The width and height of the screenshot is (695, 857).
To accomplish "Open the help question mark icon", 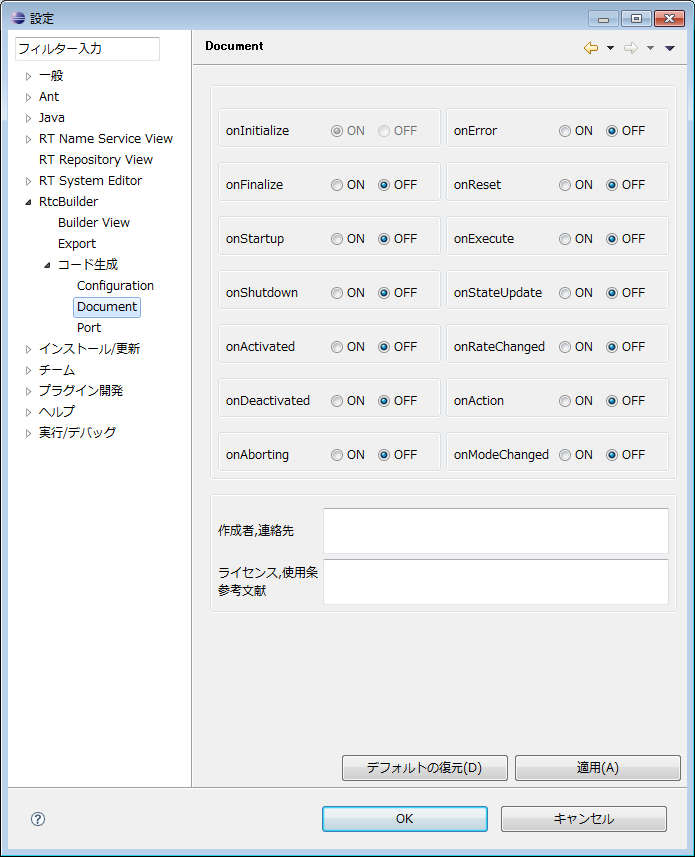I will click(x=38, y=819).
